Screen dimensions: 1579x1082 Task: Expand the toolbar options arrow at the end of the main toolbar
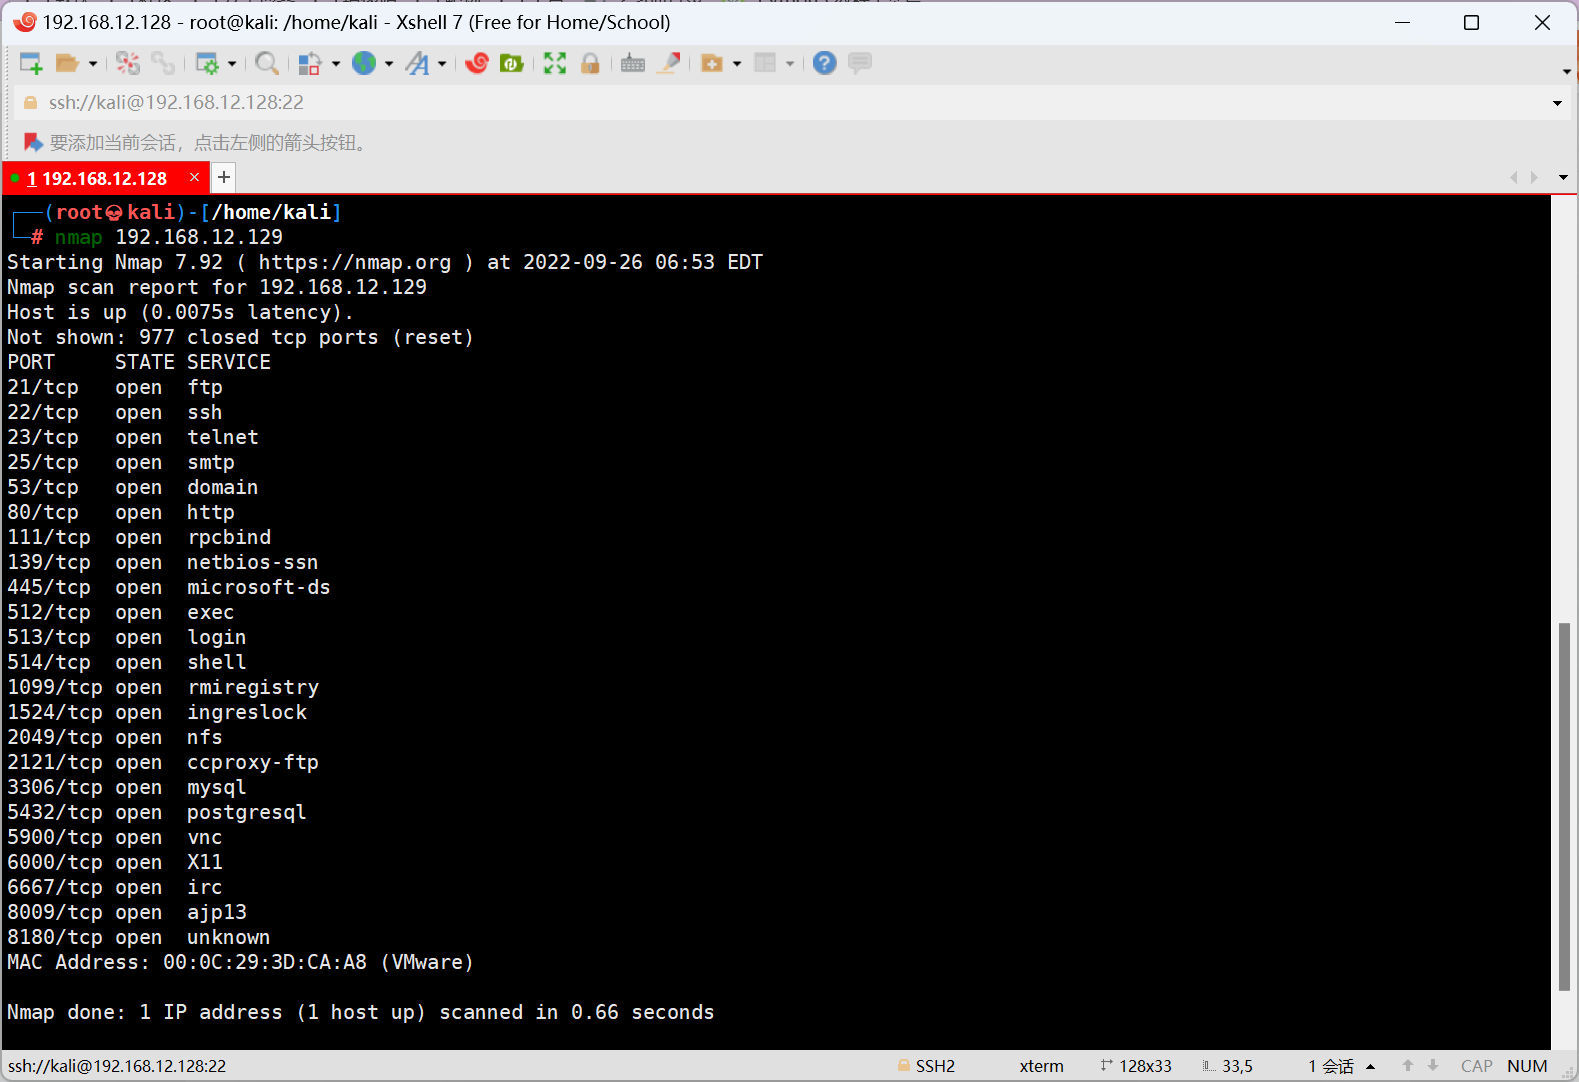(1566, 72)
